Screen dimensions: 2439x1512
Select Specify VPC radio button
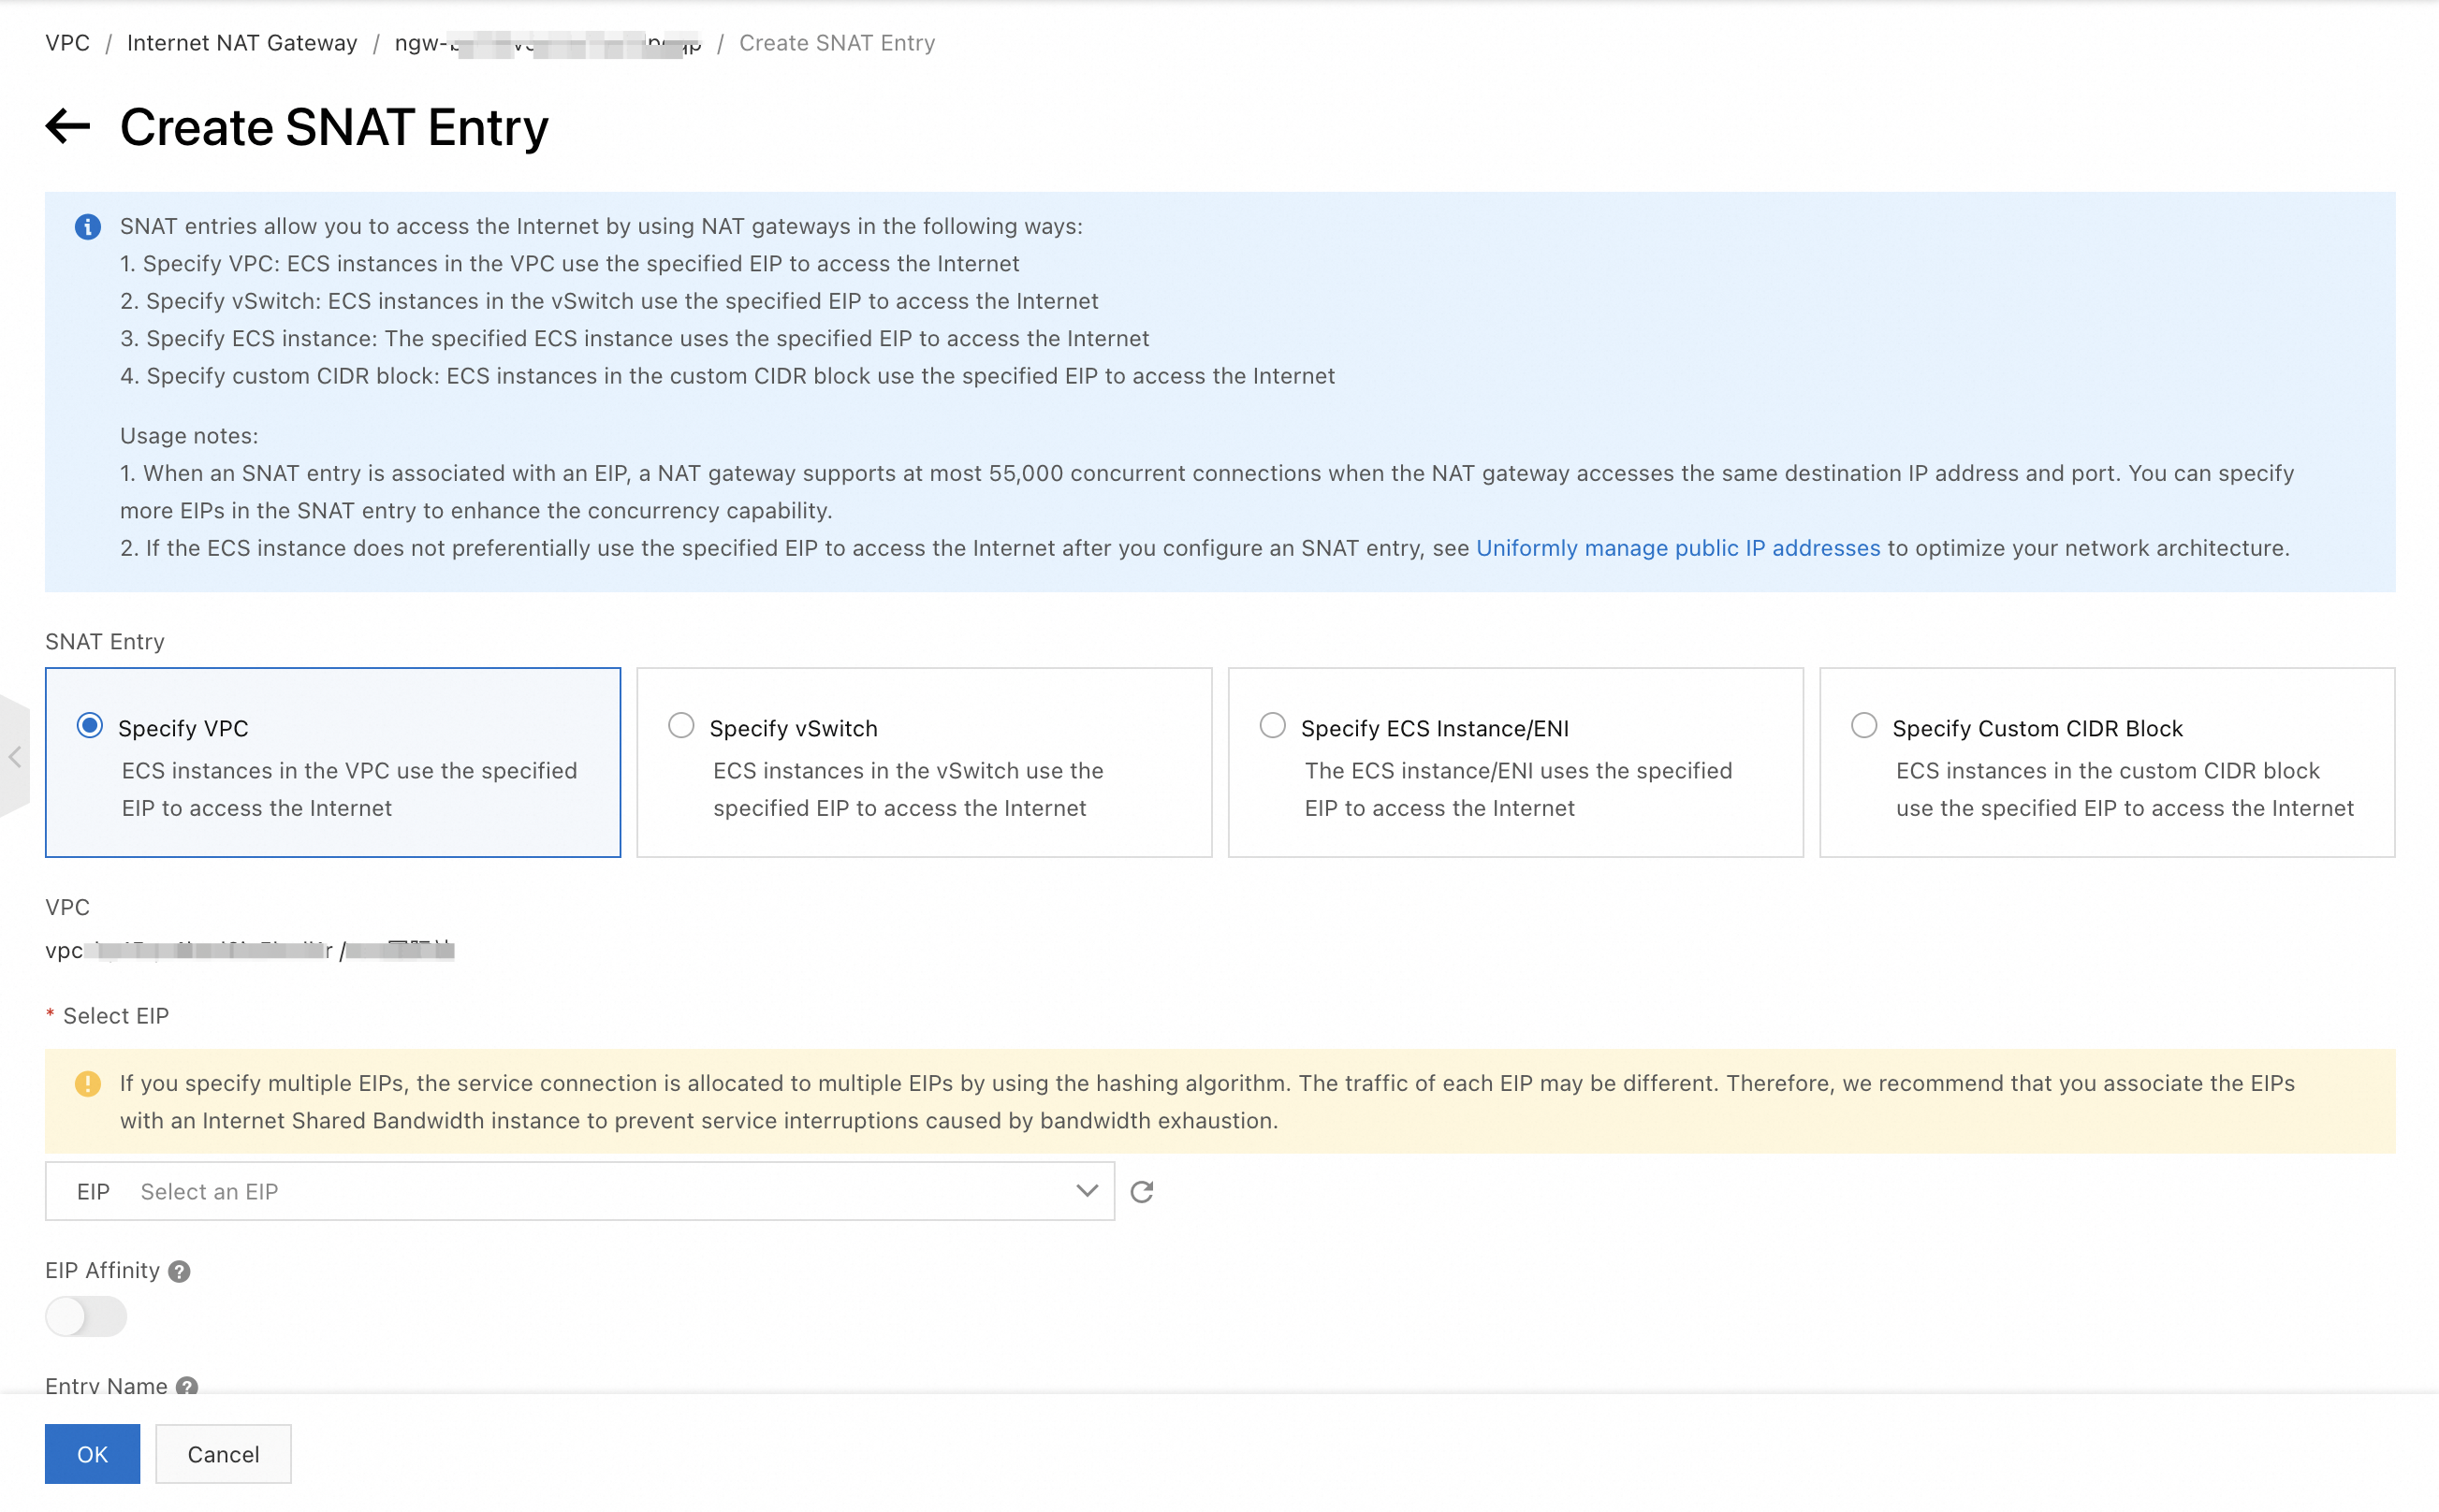[91, 724]
